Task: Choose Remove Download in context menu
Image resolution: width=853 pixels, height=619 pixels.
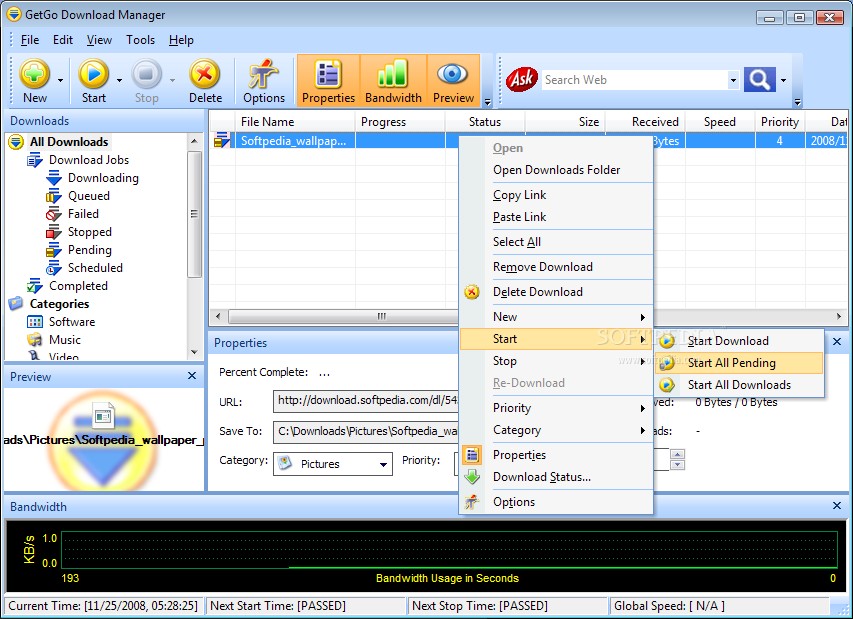Action: [557, 267]
